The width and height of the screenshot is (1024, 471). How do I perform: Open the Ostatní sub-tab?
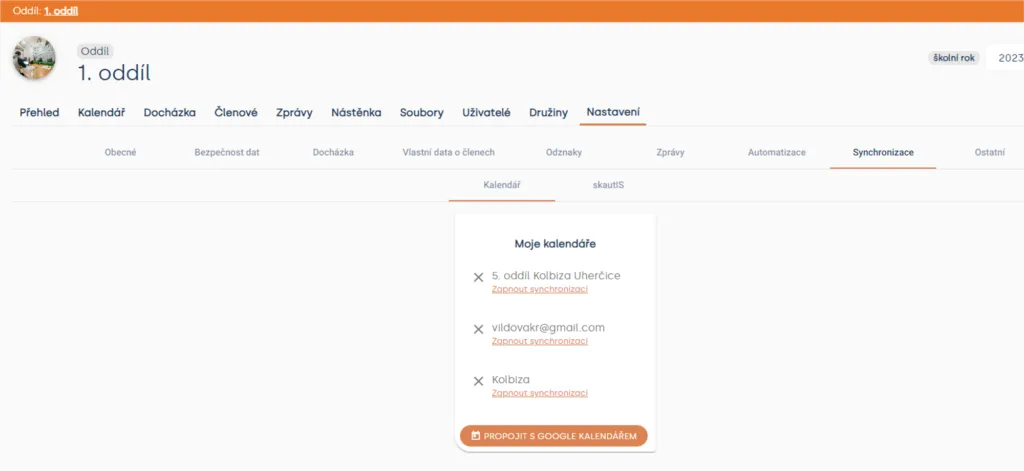(x=989, y=152)
